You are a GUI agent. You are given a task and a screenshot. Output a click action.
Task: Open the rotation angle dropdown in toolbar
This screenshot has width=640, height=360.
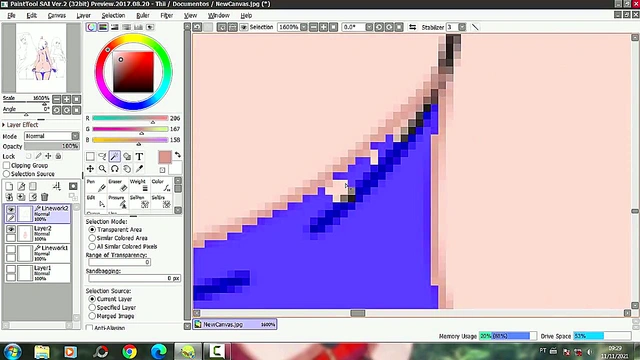[369, 27]
